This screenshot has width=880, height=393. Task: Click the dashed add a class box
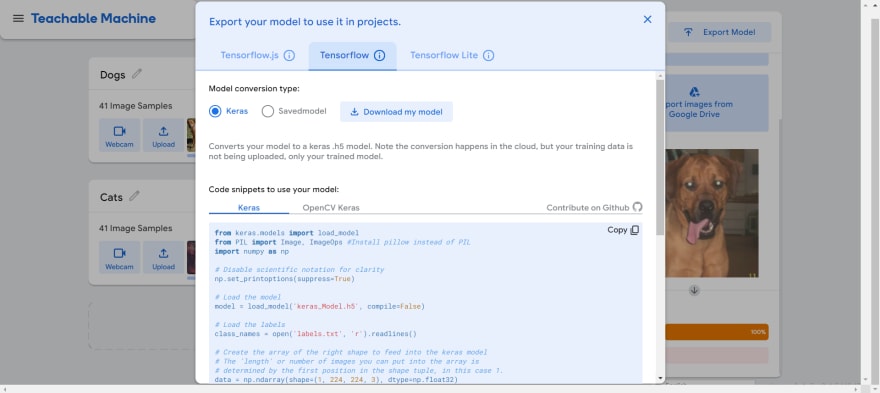[x=142, y=326]
